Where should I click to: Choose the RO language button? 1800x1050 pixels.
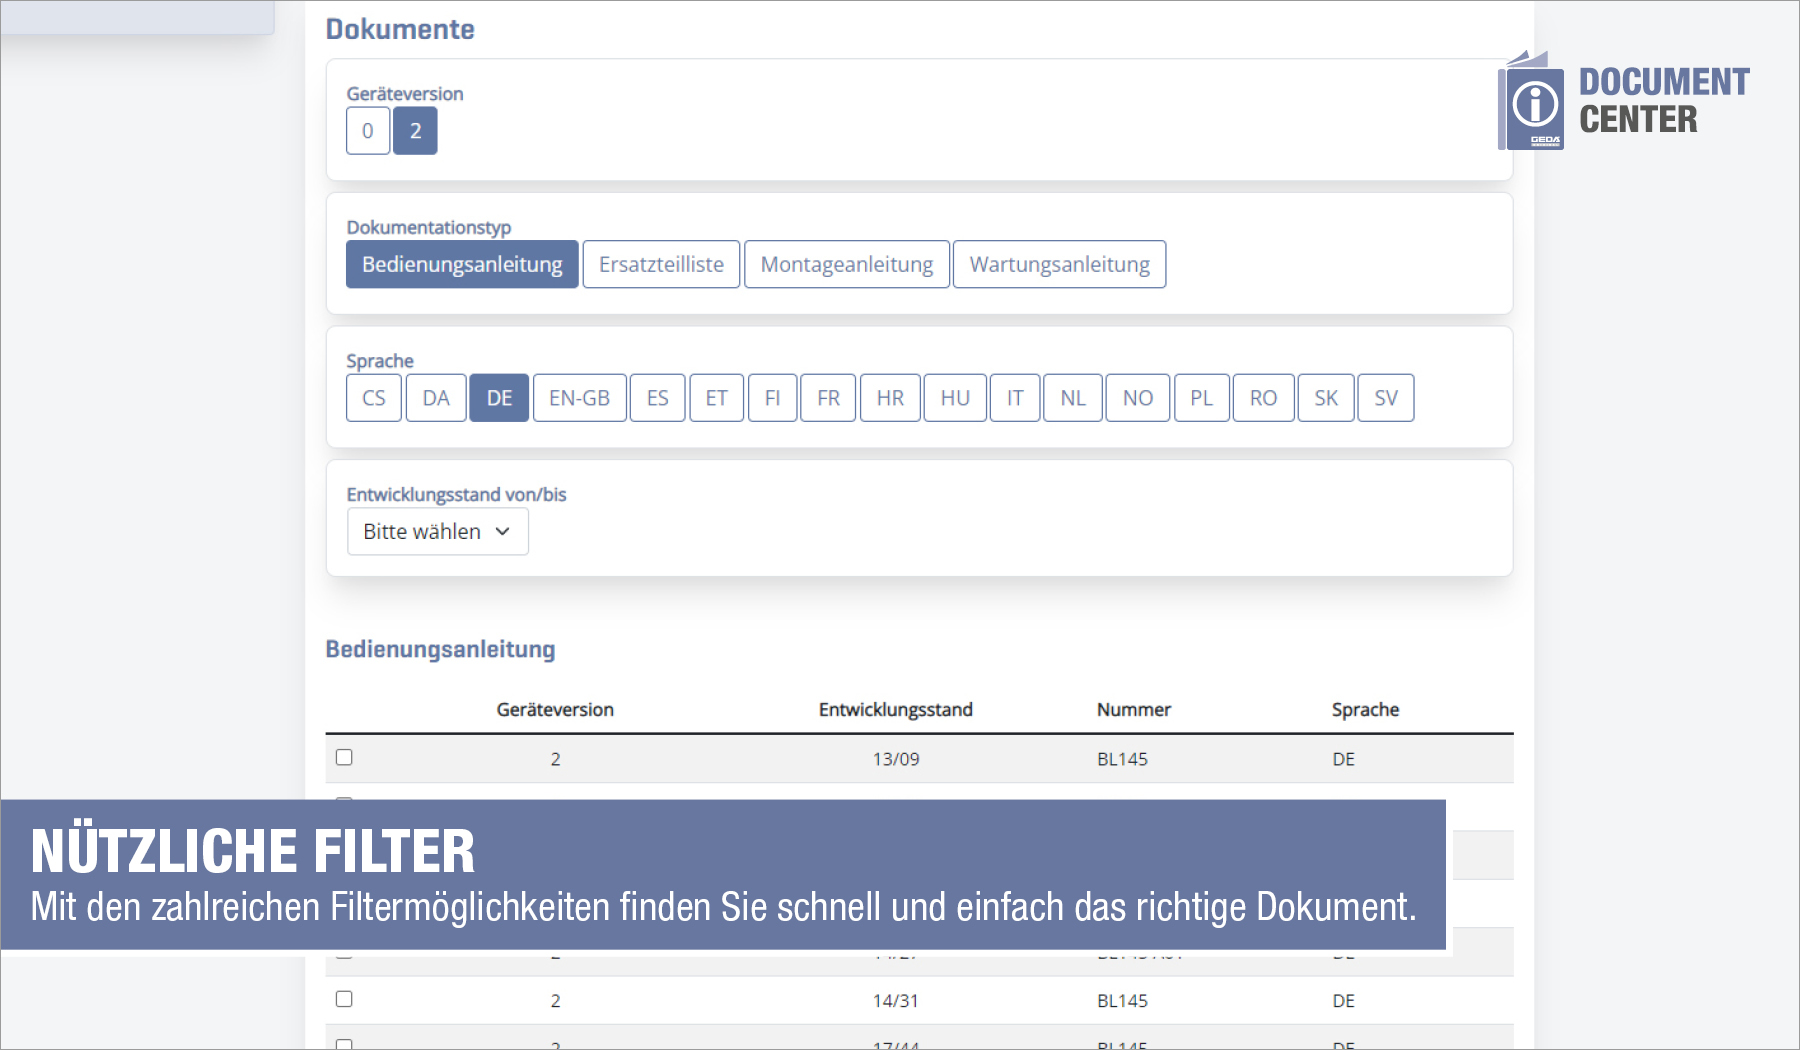(1264, 398)
